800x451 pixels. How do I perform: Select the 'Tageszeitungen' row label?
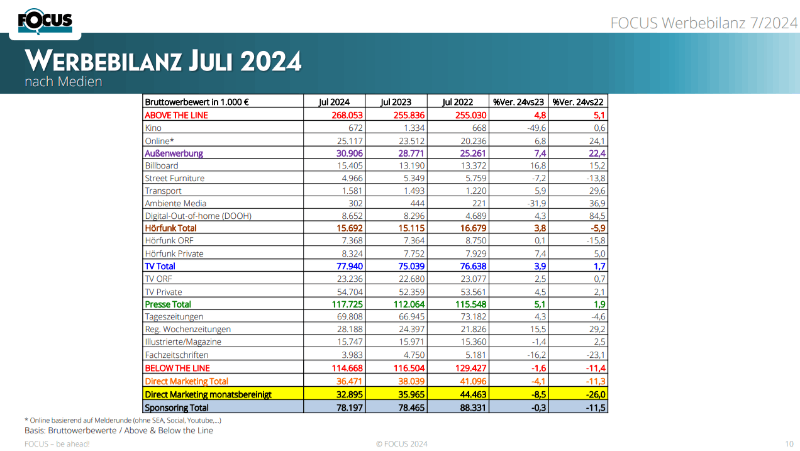[174, 317]
